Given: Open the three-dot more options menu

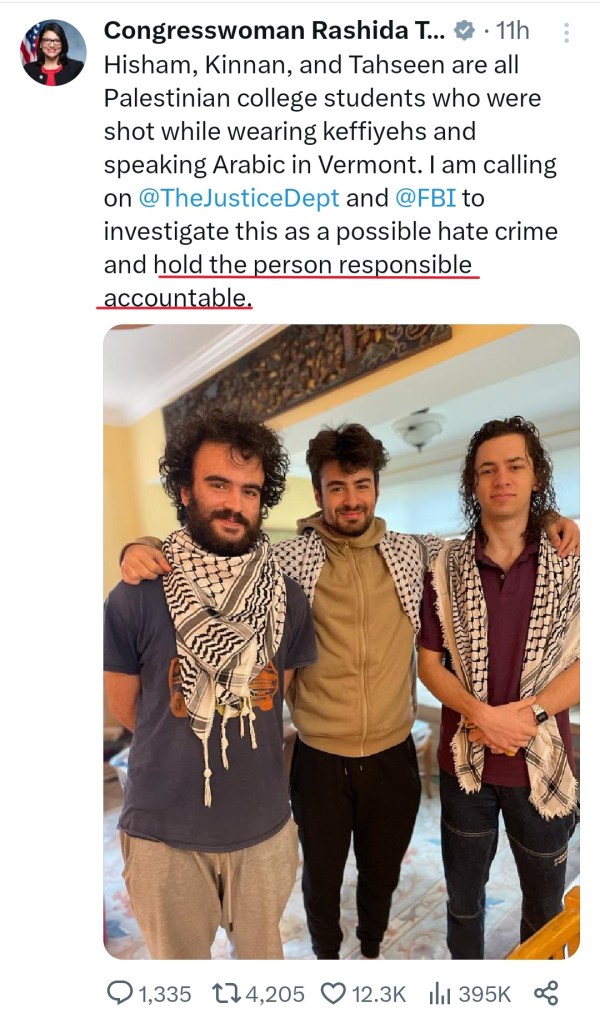Looking at the screenshot, I should pos(566,33).
